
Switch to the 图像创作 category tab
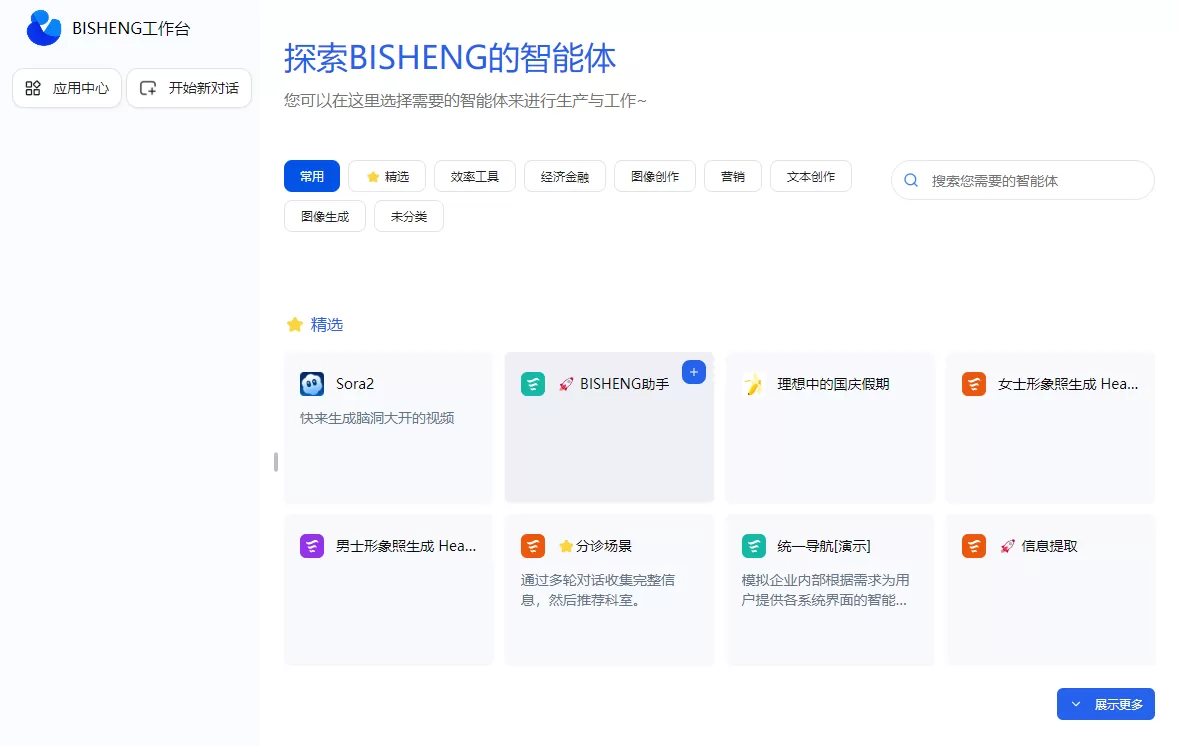point(655,176)
